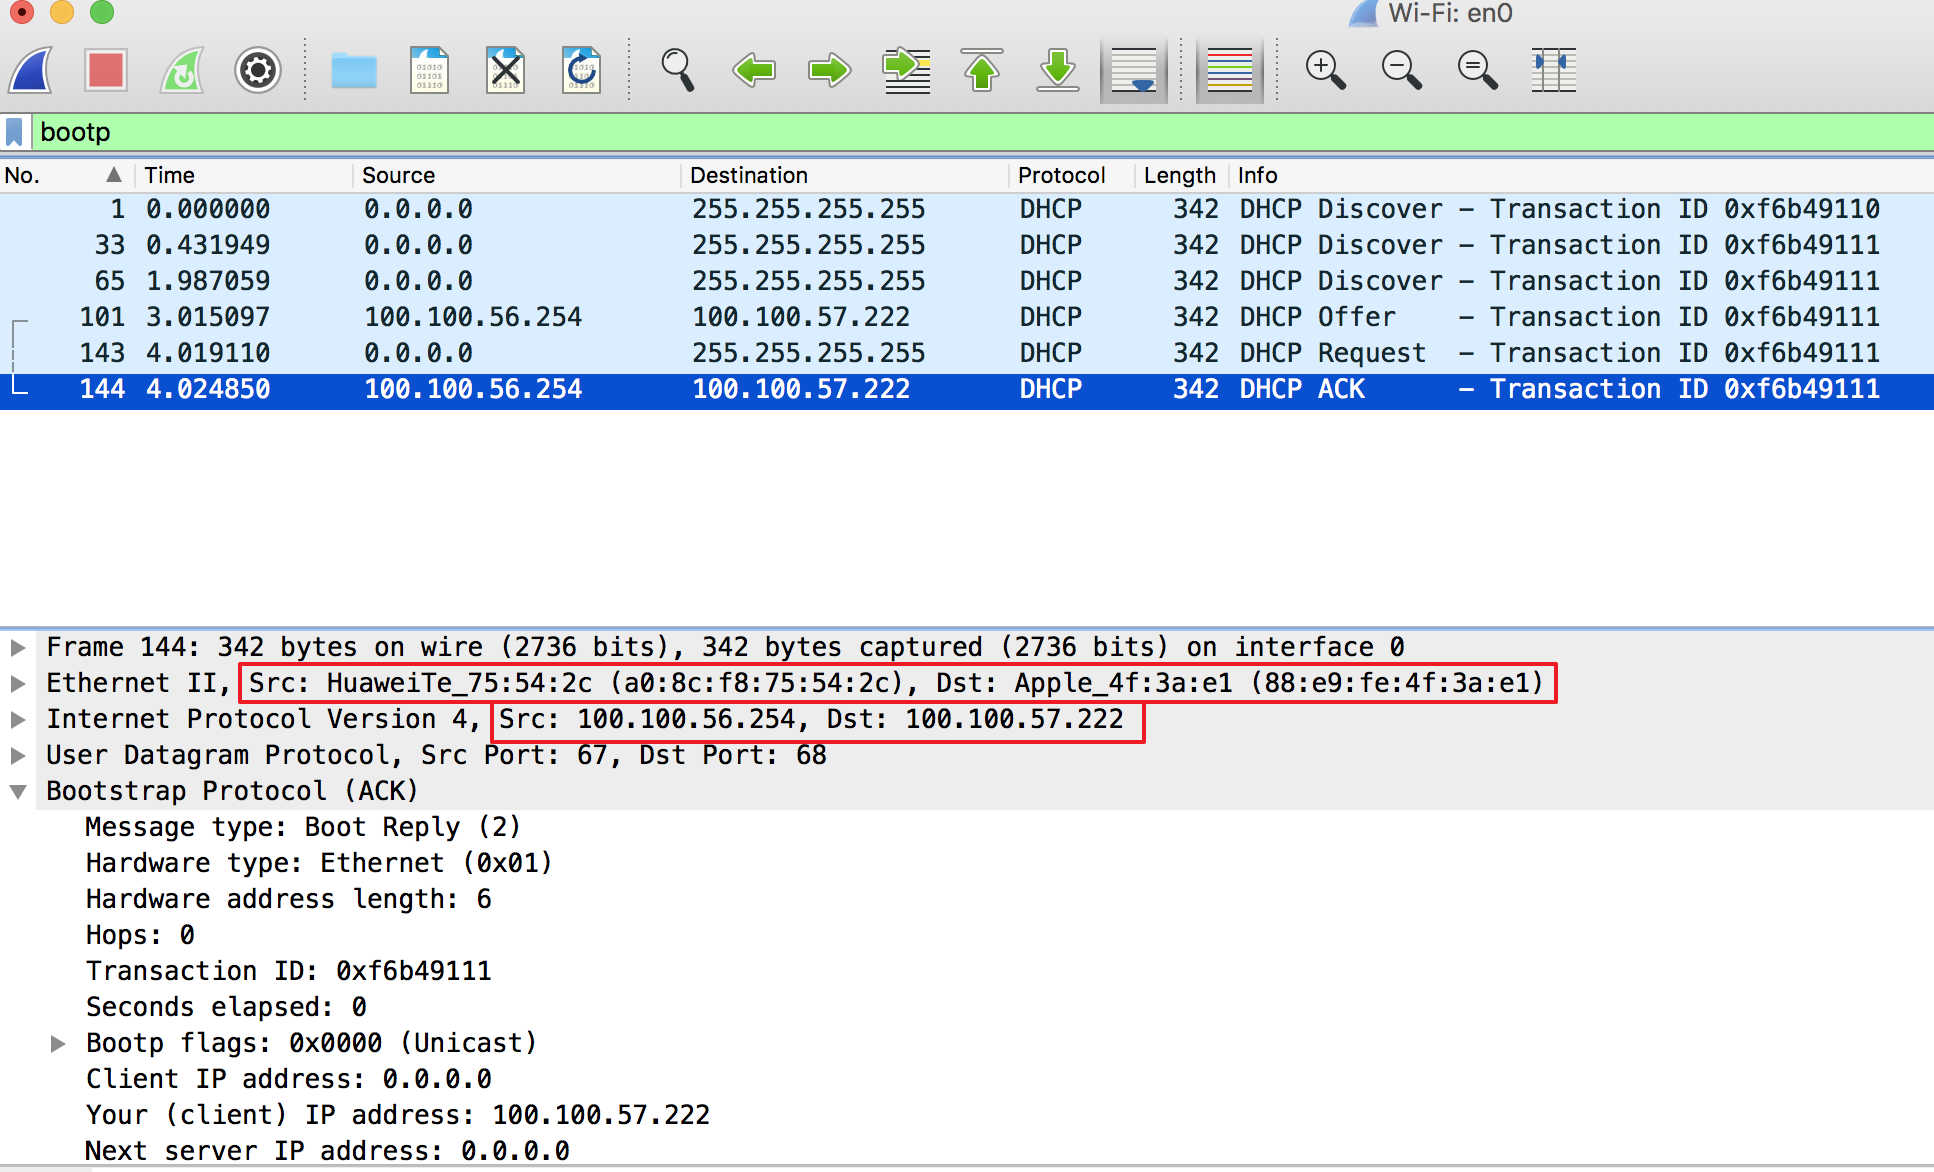Jump to a specific packet number

click(905, 70)
